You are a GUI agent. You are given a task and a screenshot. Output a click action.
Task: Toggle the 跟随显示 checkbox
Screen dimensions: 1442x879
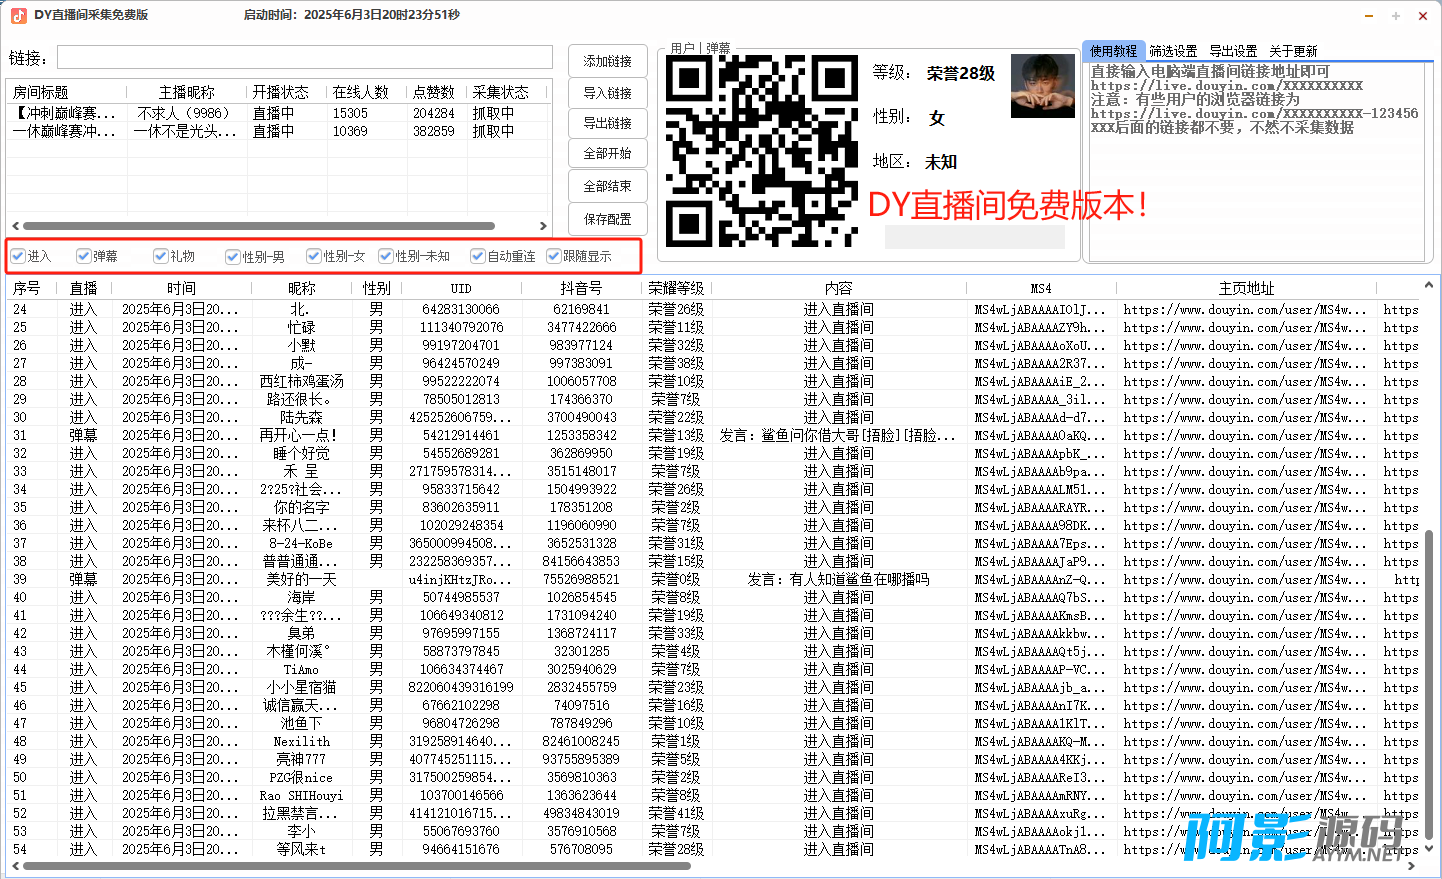[x=554, y=256]
